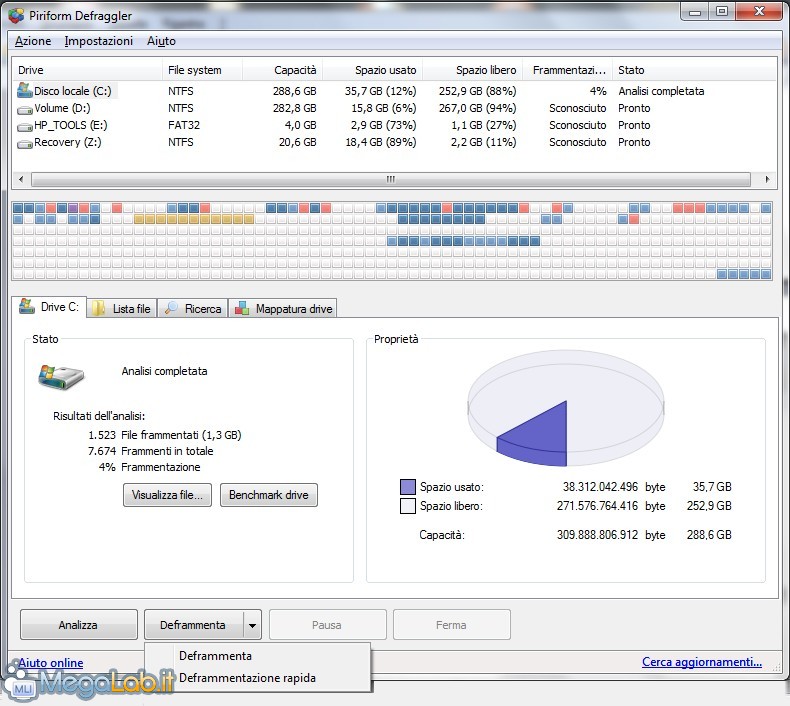Click the HP_TOOLS (E:) drive icon
This screenshot has height=706, width=790.
coord(25,125)
